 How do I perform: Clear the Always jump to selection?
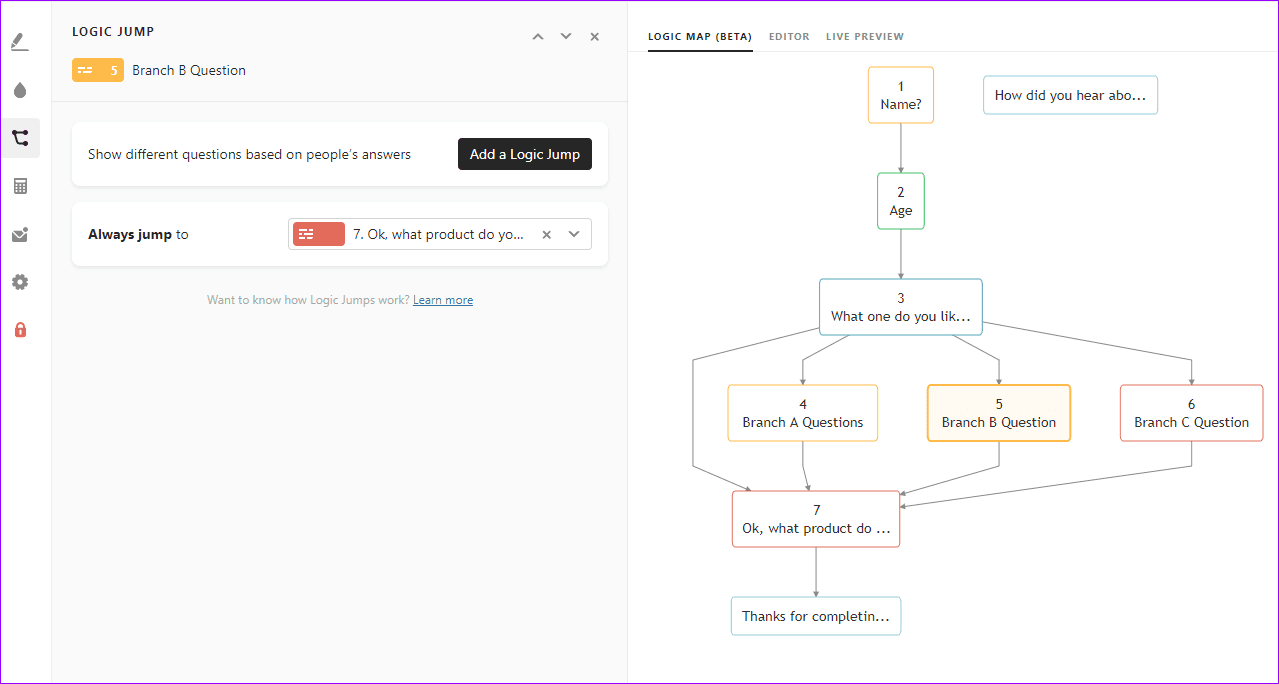pos(546,234)
